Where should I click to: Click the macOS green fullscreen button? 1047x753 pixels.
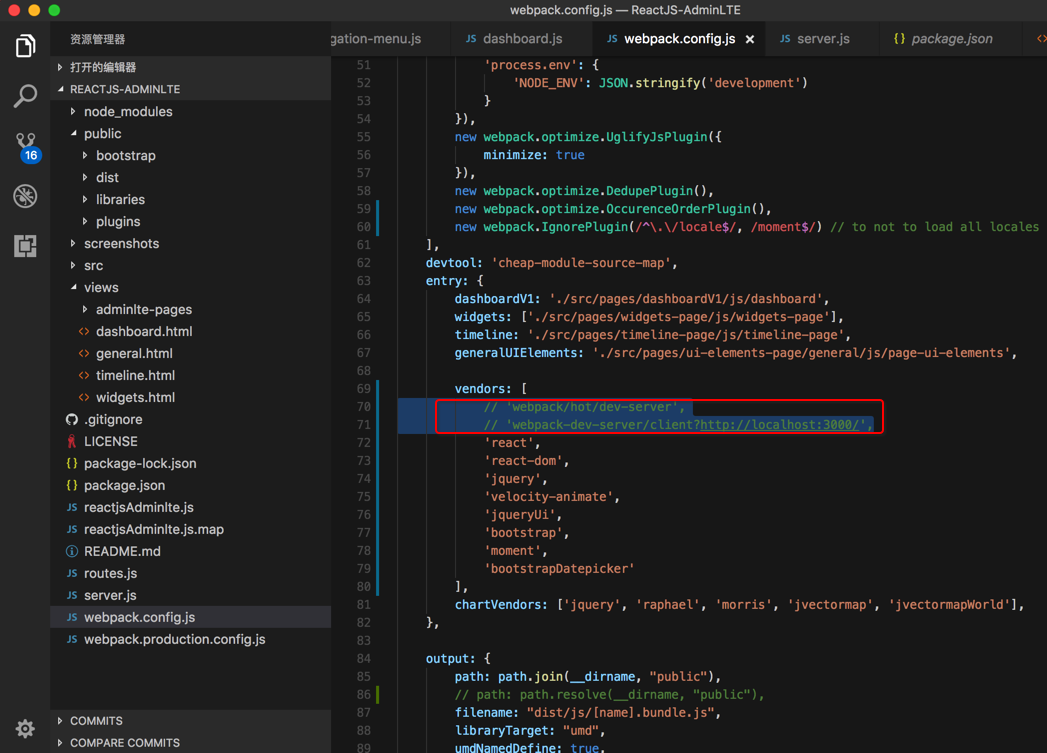point(54,10)
